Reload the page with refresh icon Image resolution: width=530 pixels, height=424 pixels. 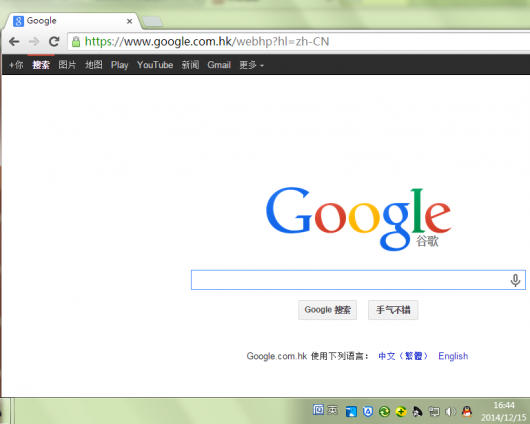pos(54,42)
